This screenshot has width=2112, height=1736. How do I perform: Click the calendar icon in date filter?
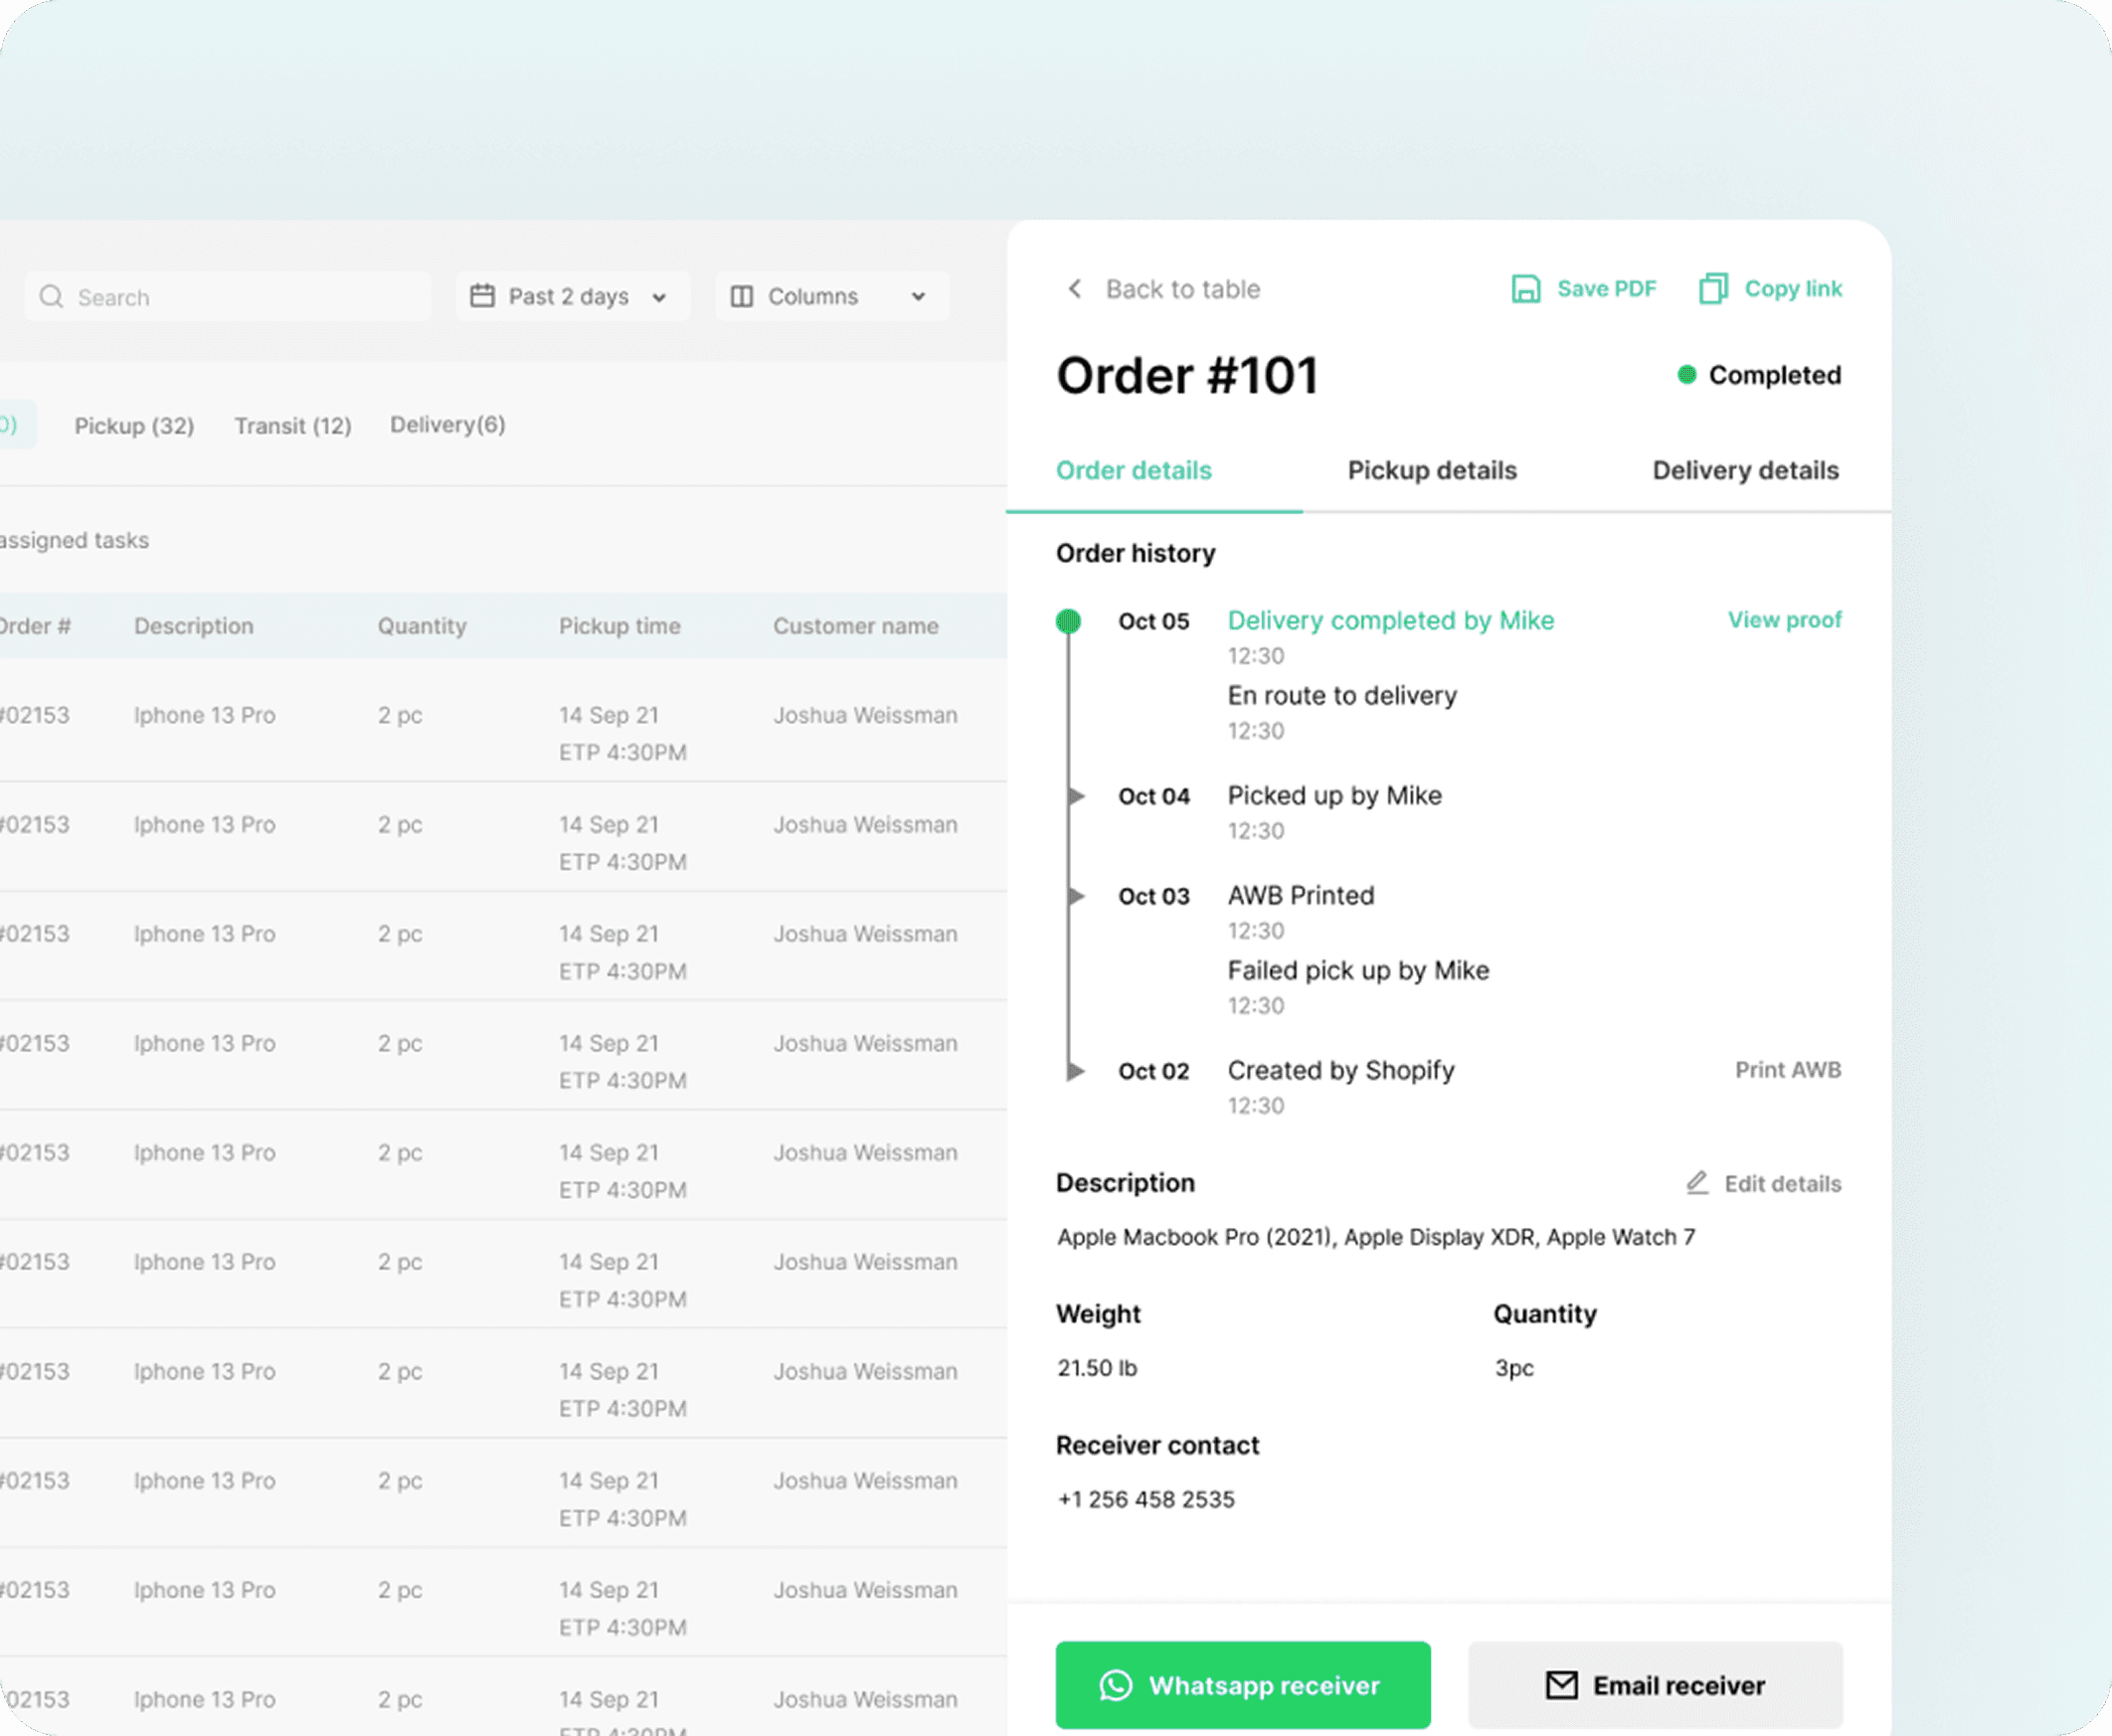tap(482, 296)
